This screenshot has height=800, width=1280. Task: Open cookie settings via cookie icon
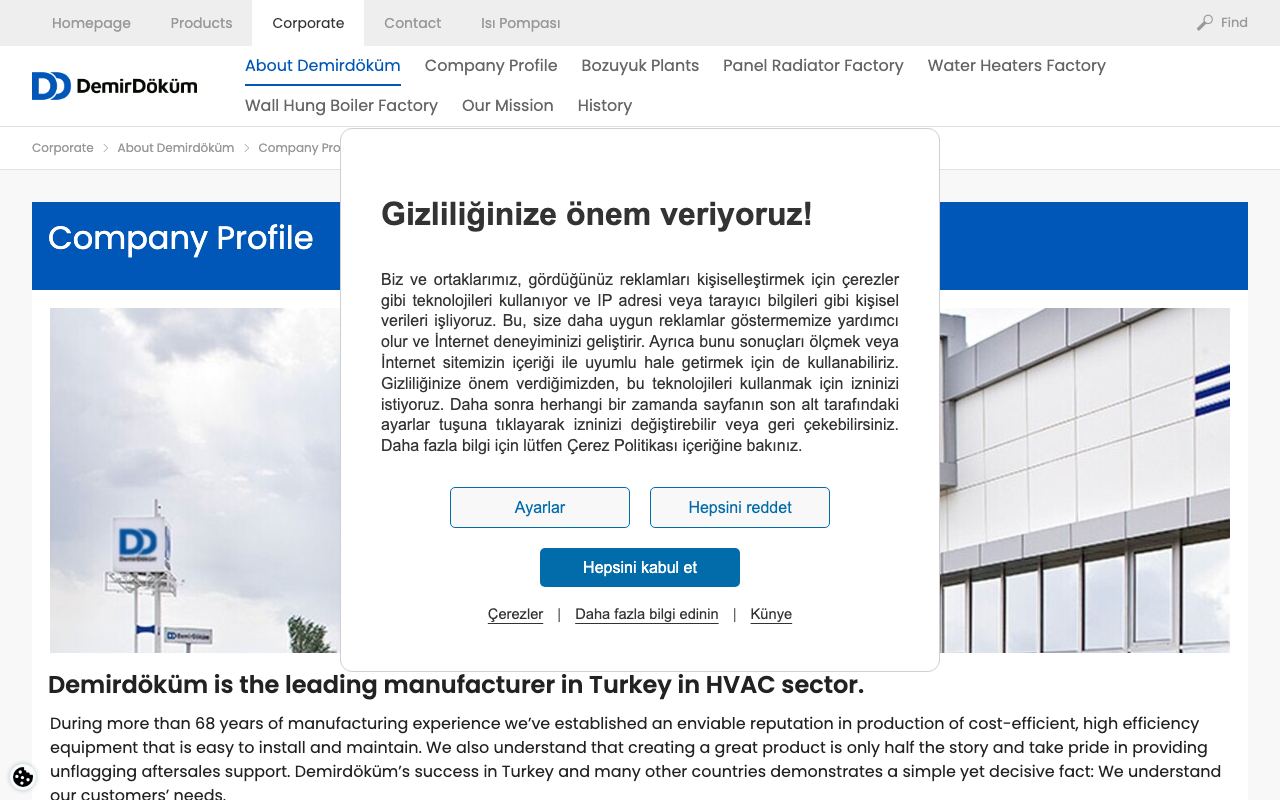(22, 777)
